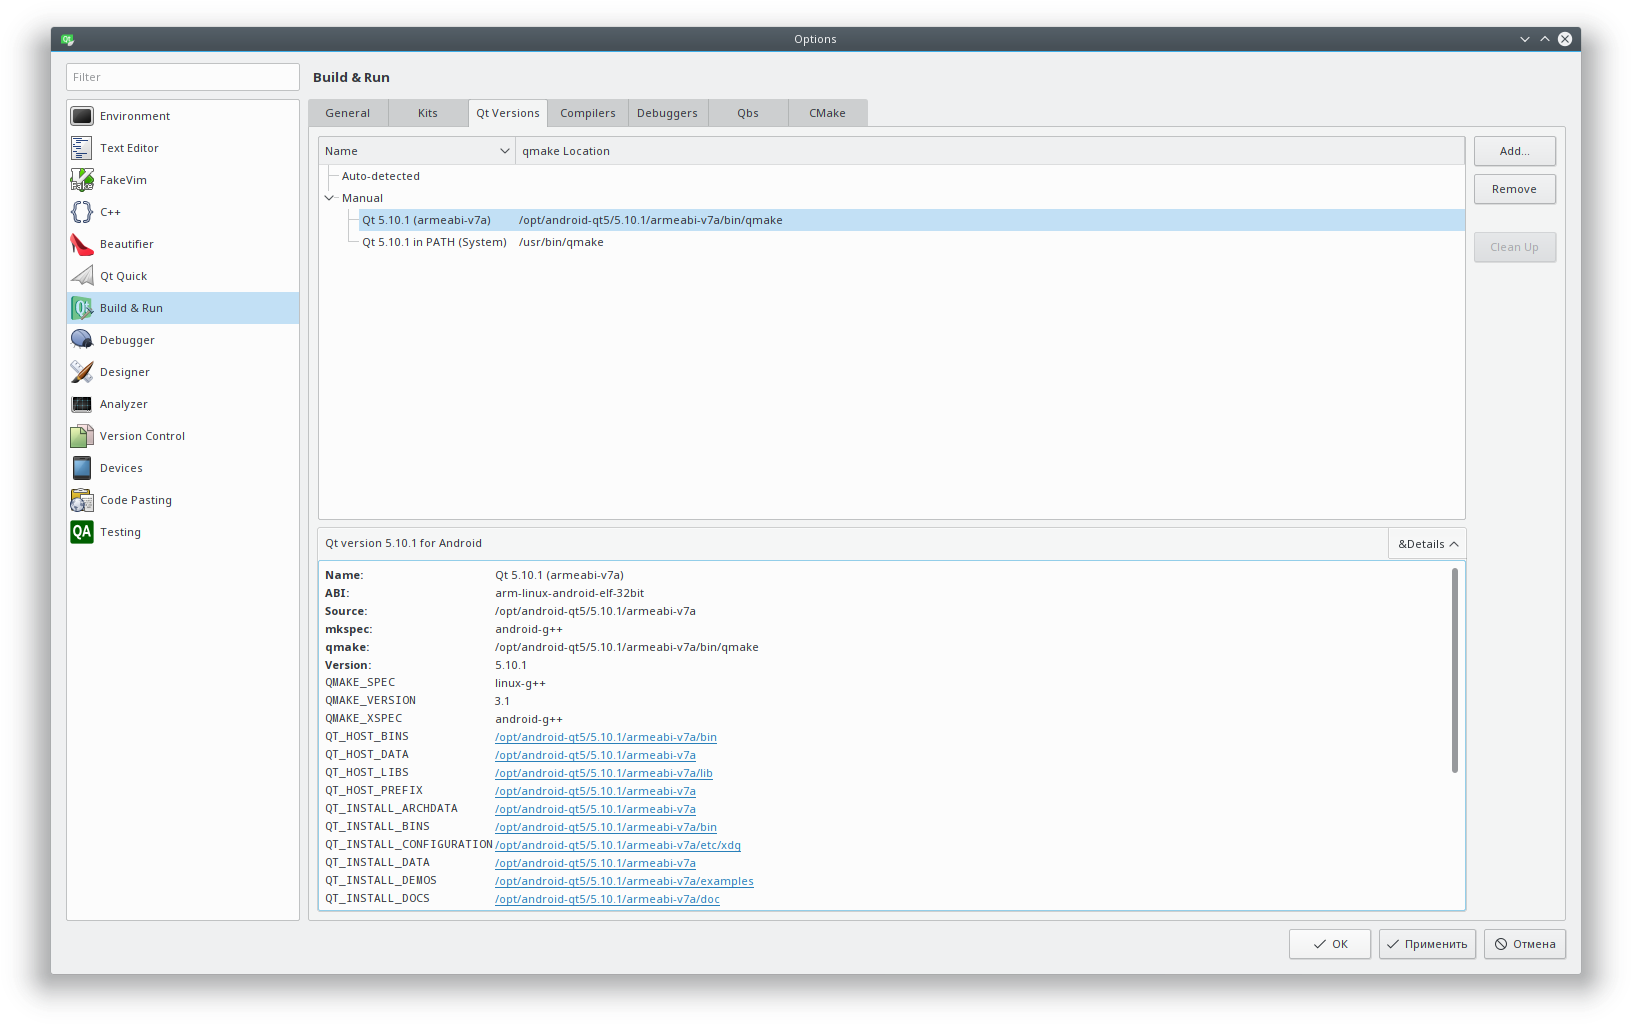Click the /usr/bin/qmake location cell
Screen dimensions: 1631x1024
(561, 242)
